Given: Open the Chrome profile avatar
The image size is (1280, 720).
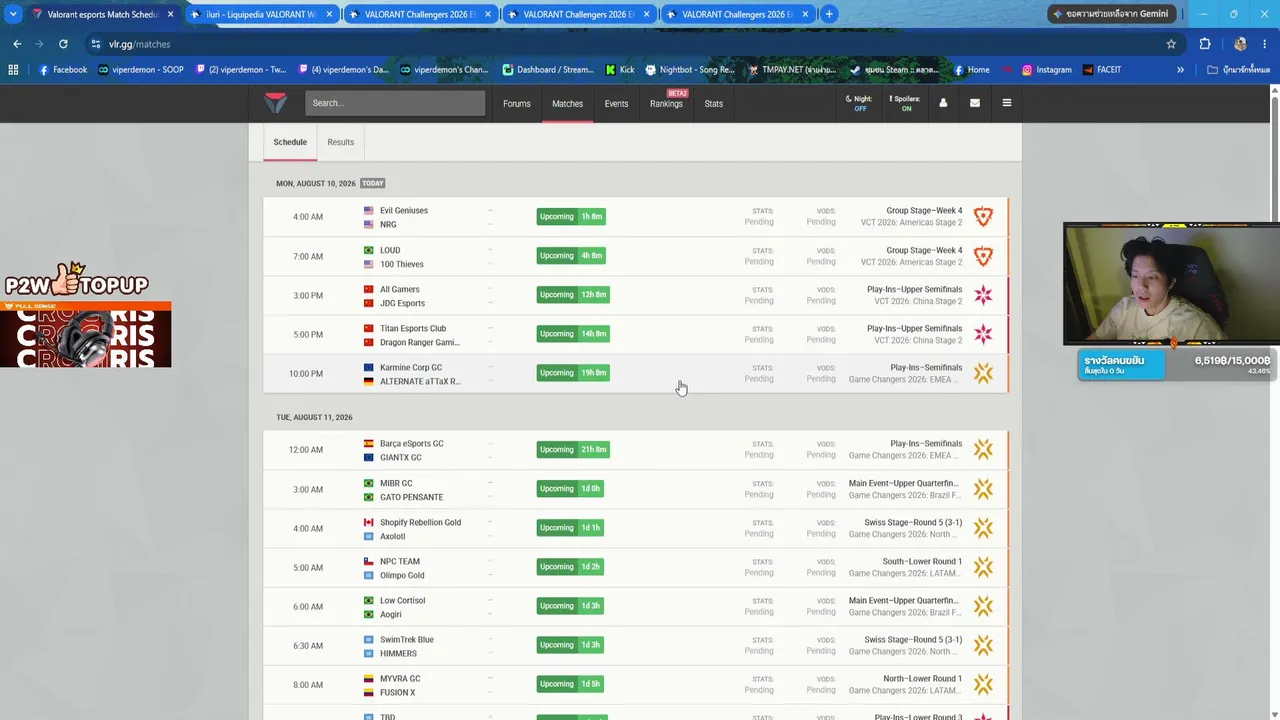Looking at the screenshot, I should (1240, 44).
